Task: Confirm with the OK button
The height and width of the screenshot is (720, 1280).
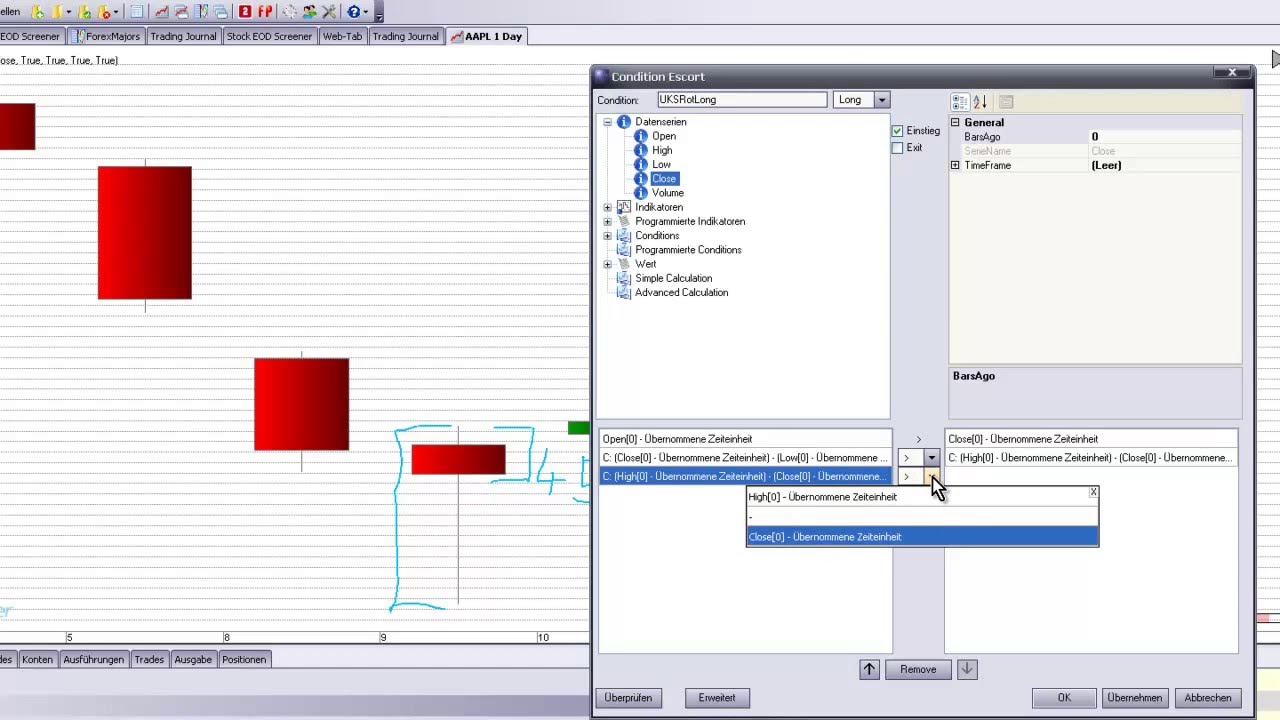Action: click(x=1064, y=698)
